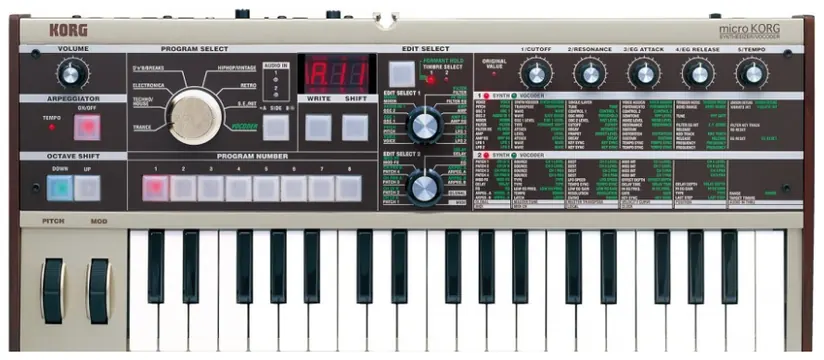Toggle the Arpeggiator ON/OFF button
The height and width of the screenshot is (360, 824).
click(87, 127)
